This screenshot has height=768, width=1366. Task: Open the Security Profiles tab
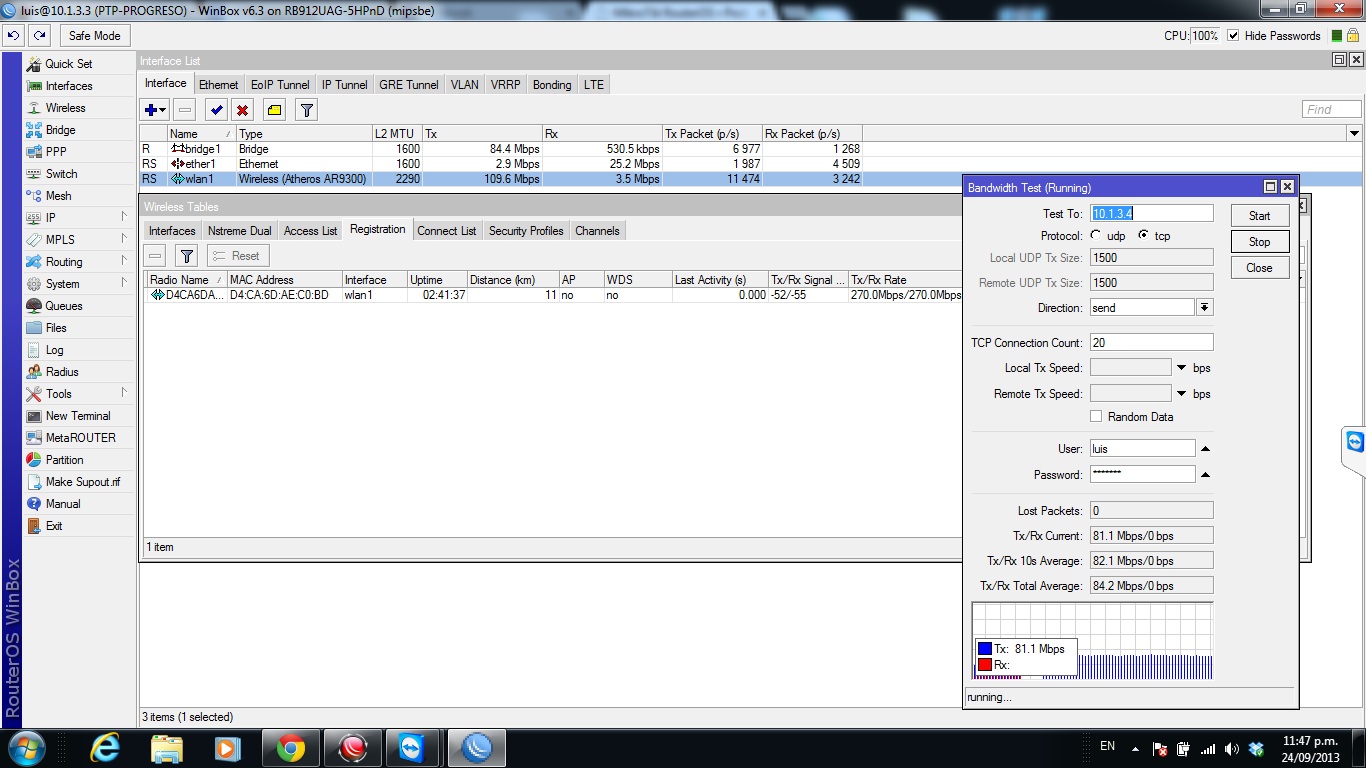tap(526, 231)
